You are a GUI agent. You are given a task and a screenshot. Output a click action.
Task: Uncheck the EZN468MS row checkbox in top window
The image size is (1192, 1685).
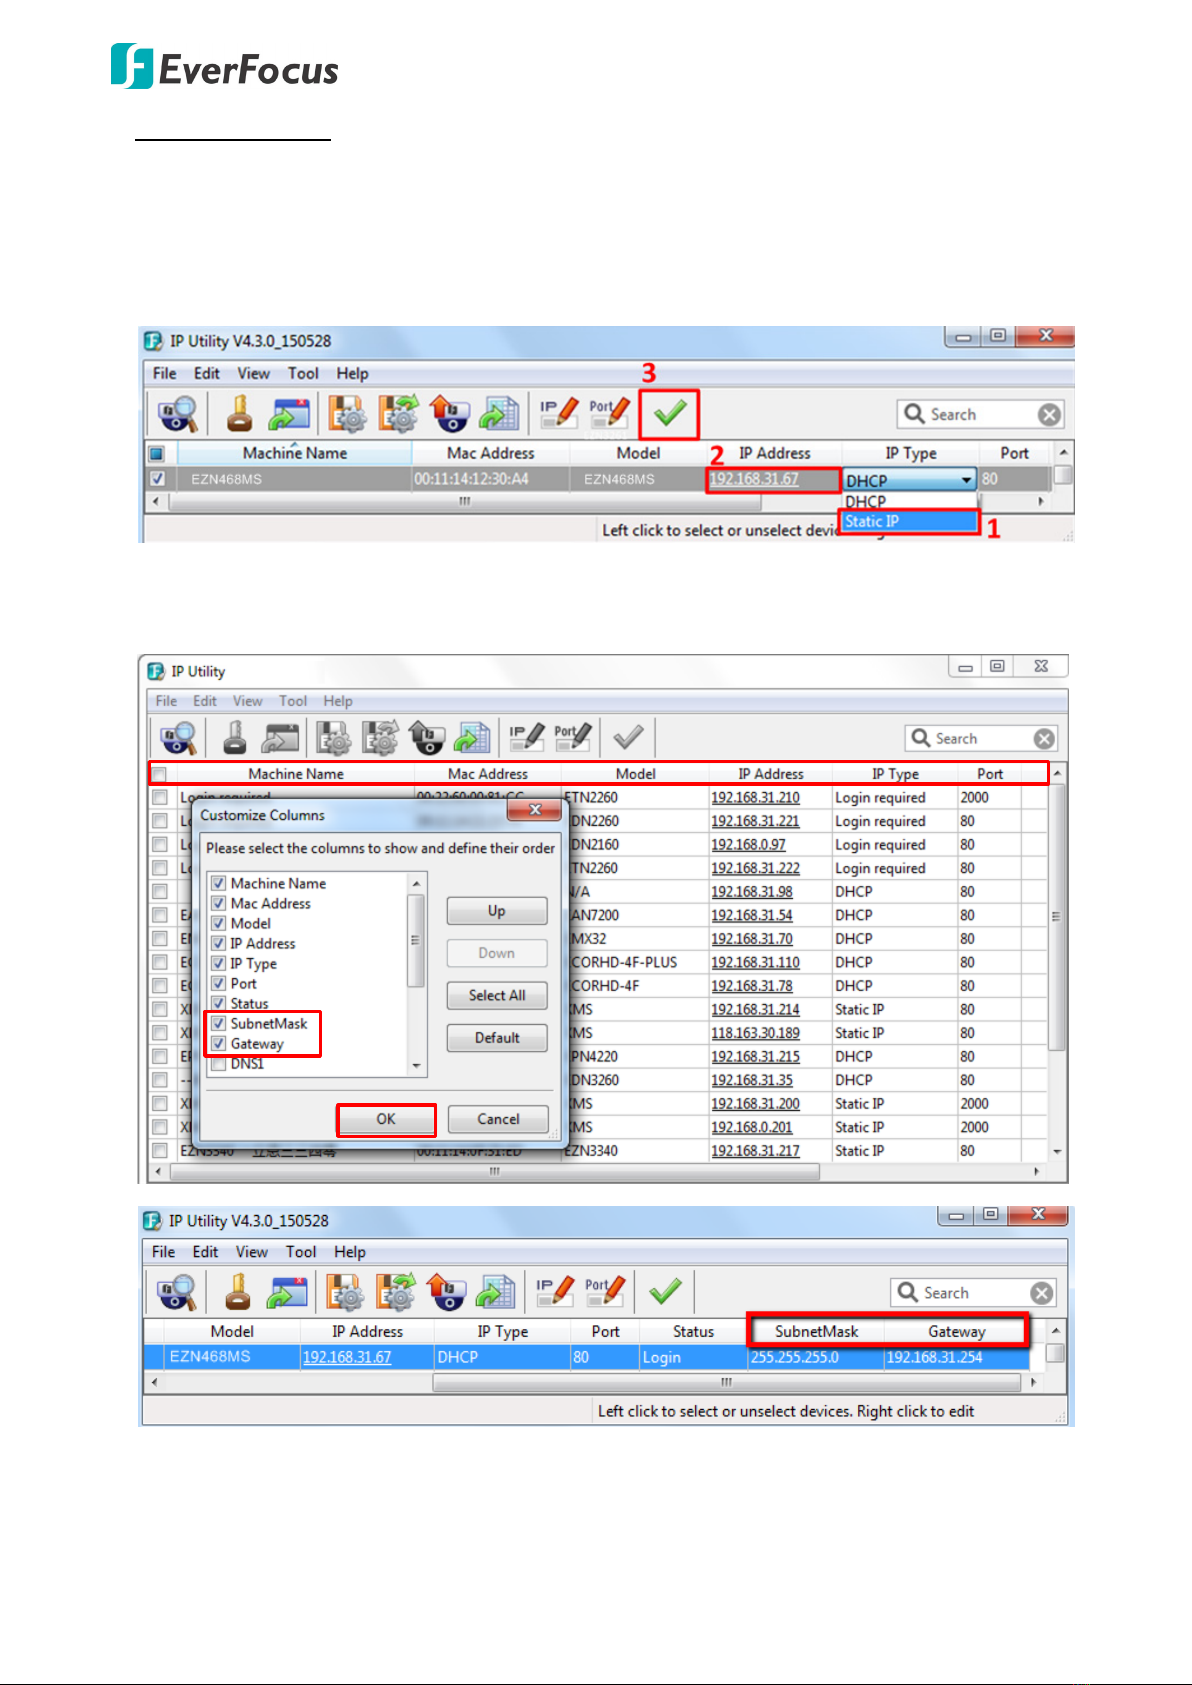pos(158,478)
